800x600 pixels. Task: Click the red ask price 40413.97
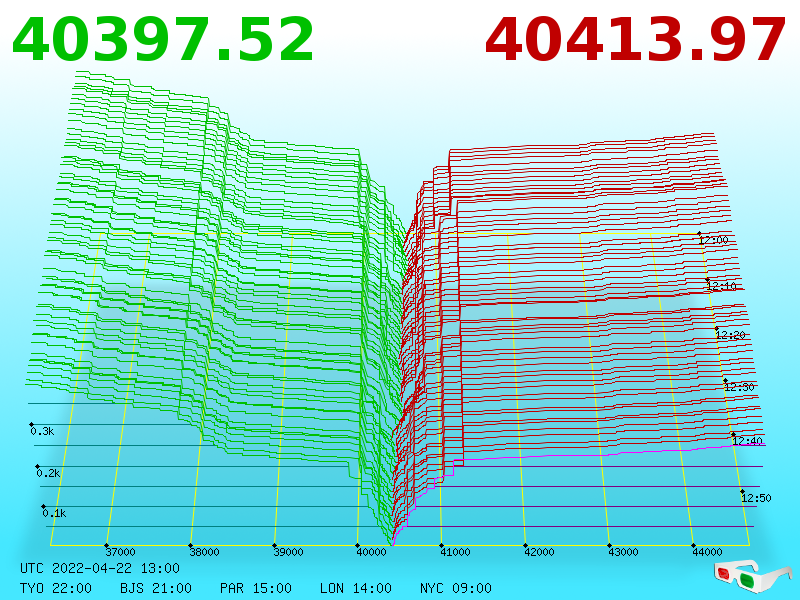point(635,40)
